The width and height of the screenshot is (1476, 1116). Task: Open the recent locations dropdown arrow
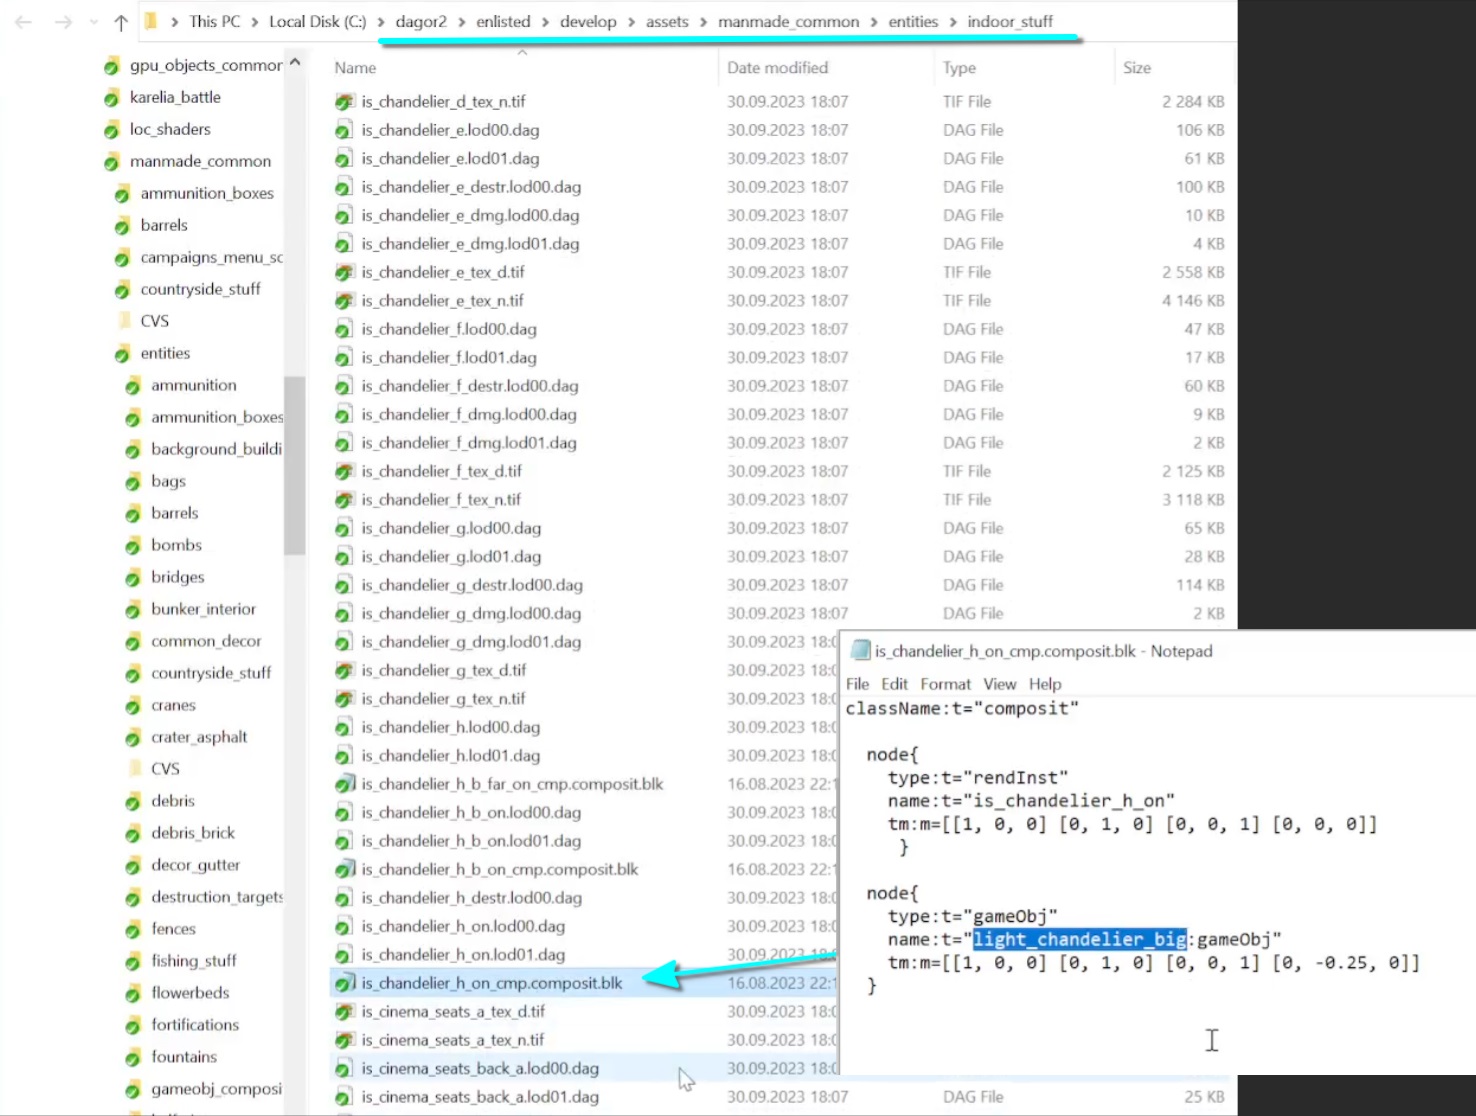tap(94, 22)
